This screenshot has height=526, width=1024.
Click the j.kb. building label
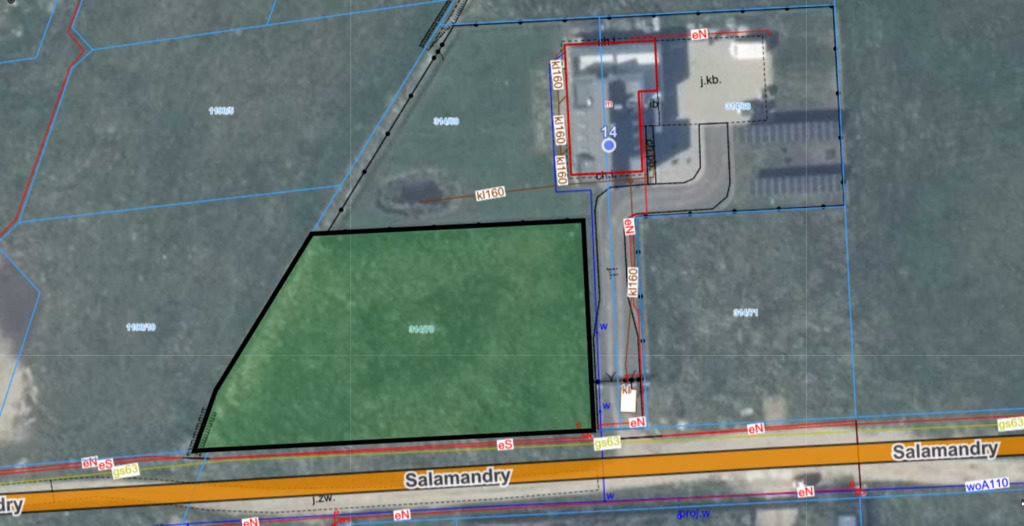pyautogui.click(x=711, y=81)
